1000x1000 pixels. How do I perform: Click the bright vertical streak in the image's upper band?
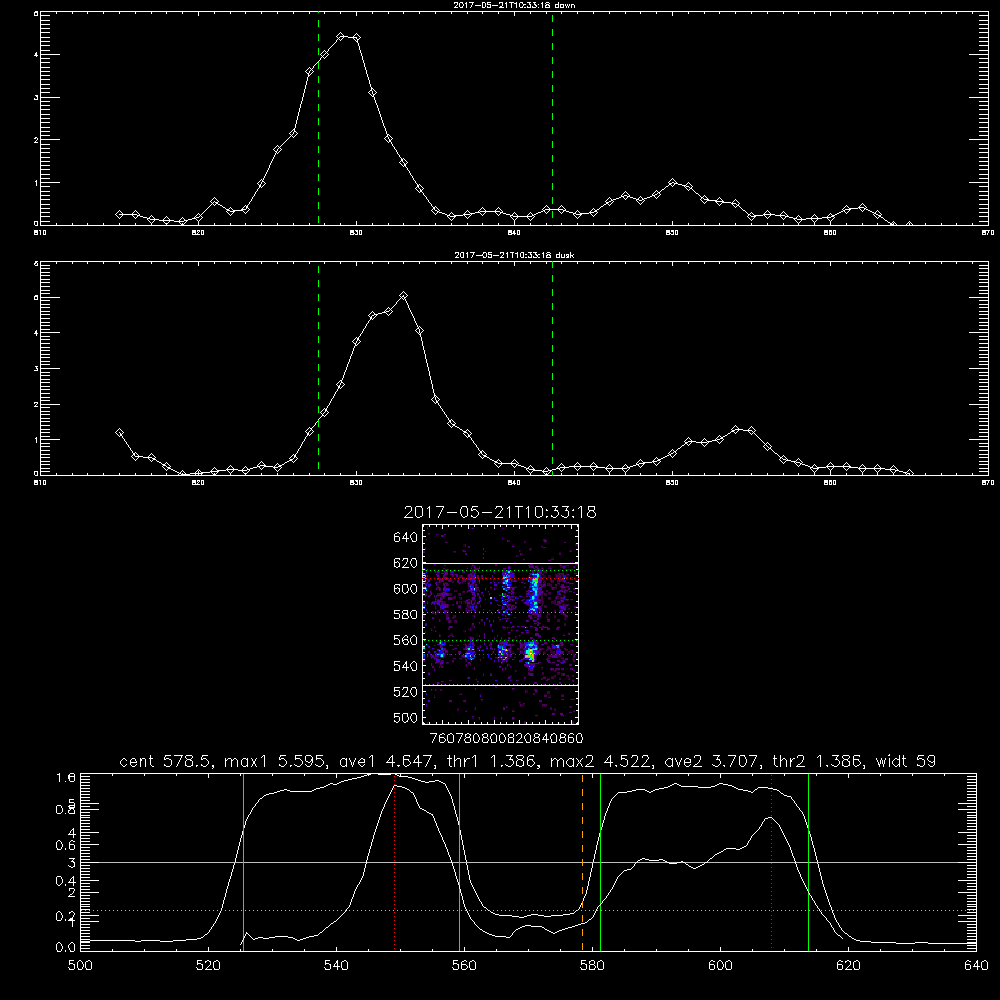click(x=534, y=592)
